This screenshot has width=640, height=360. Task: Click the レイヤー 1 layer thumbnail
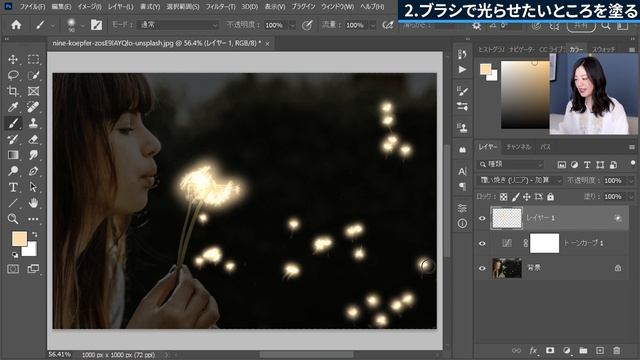click(507, 218)
